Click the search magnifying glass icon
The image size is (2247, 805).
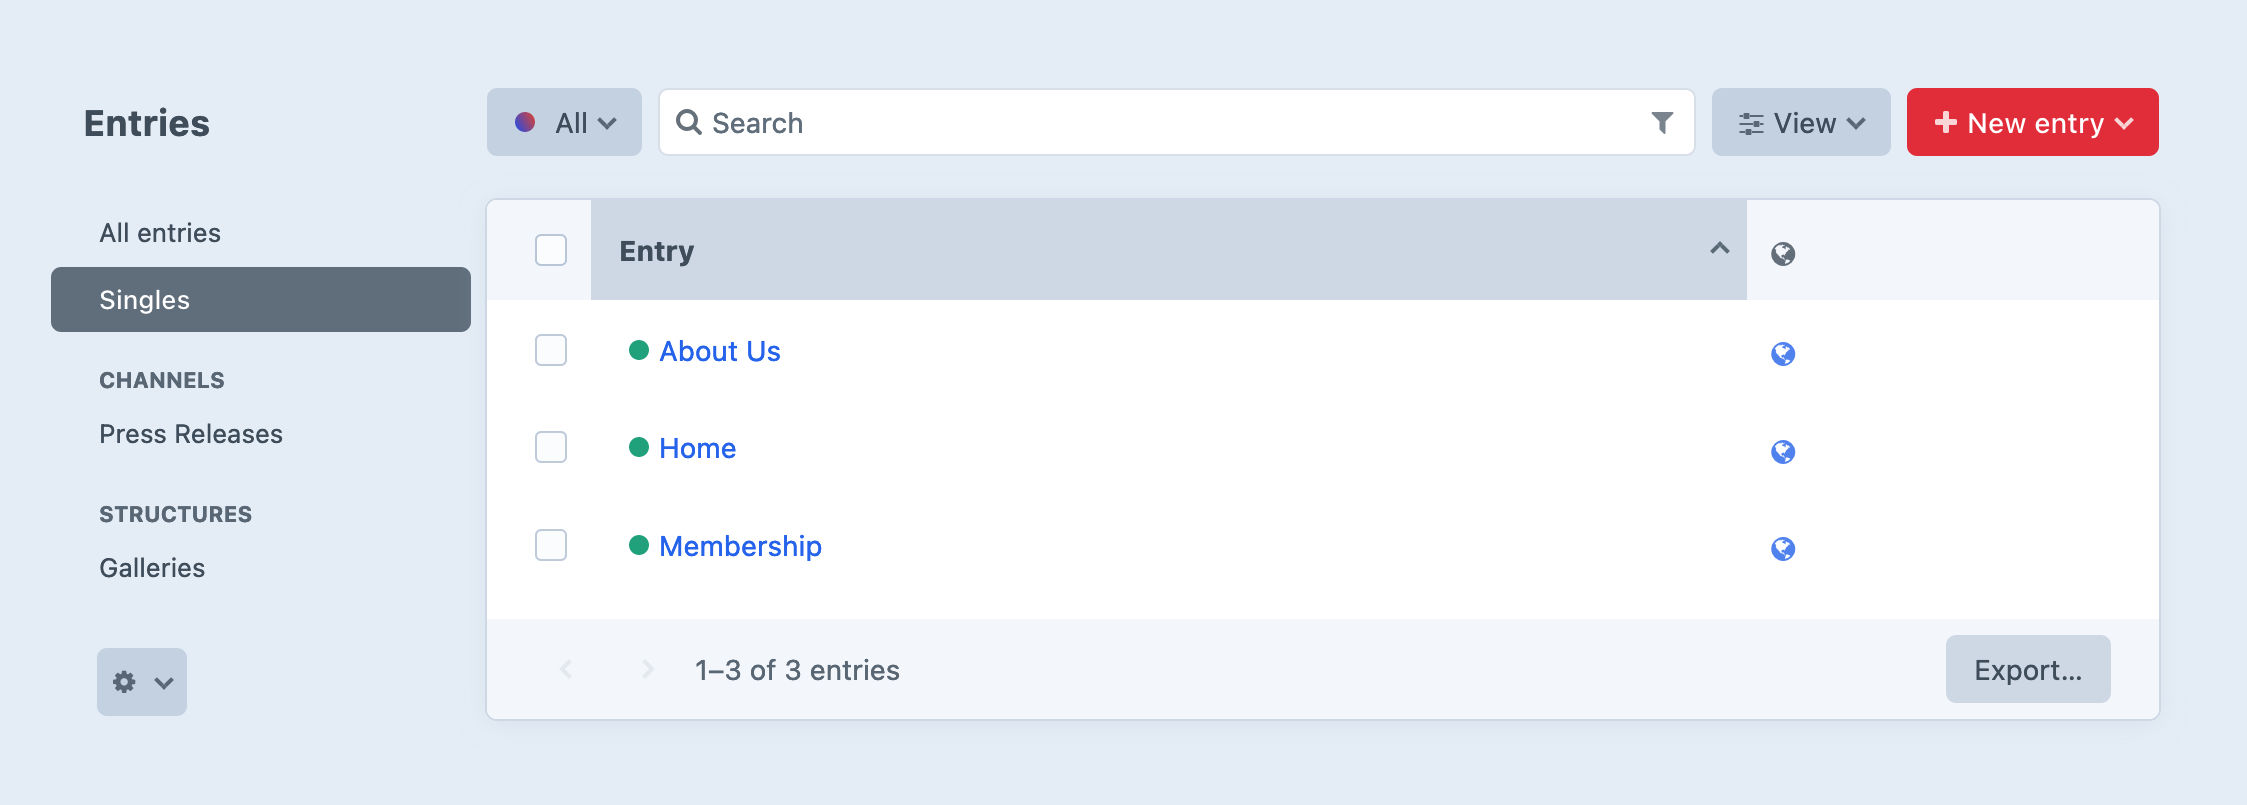(x=688, y=122)
